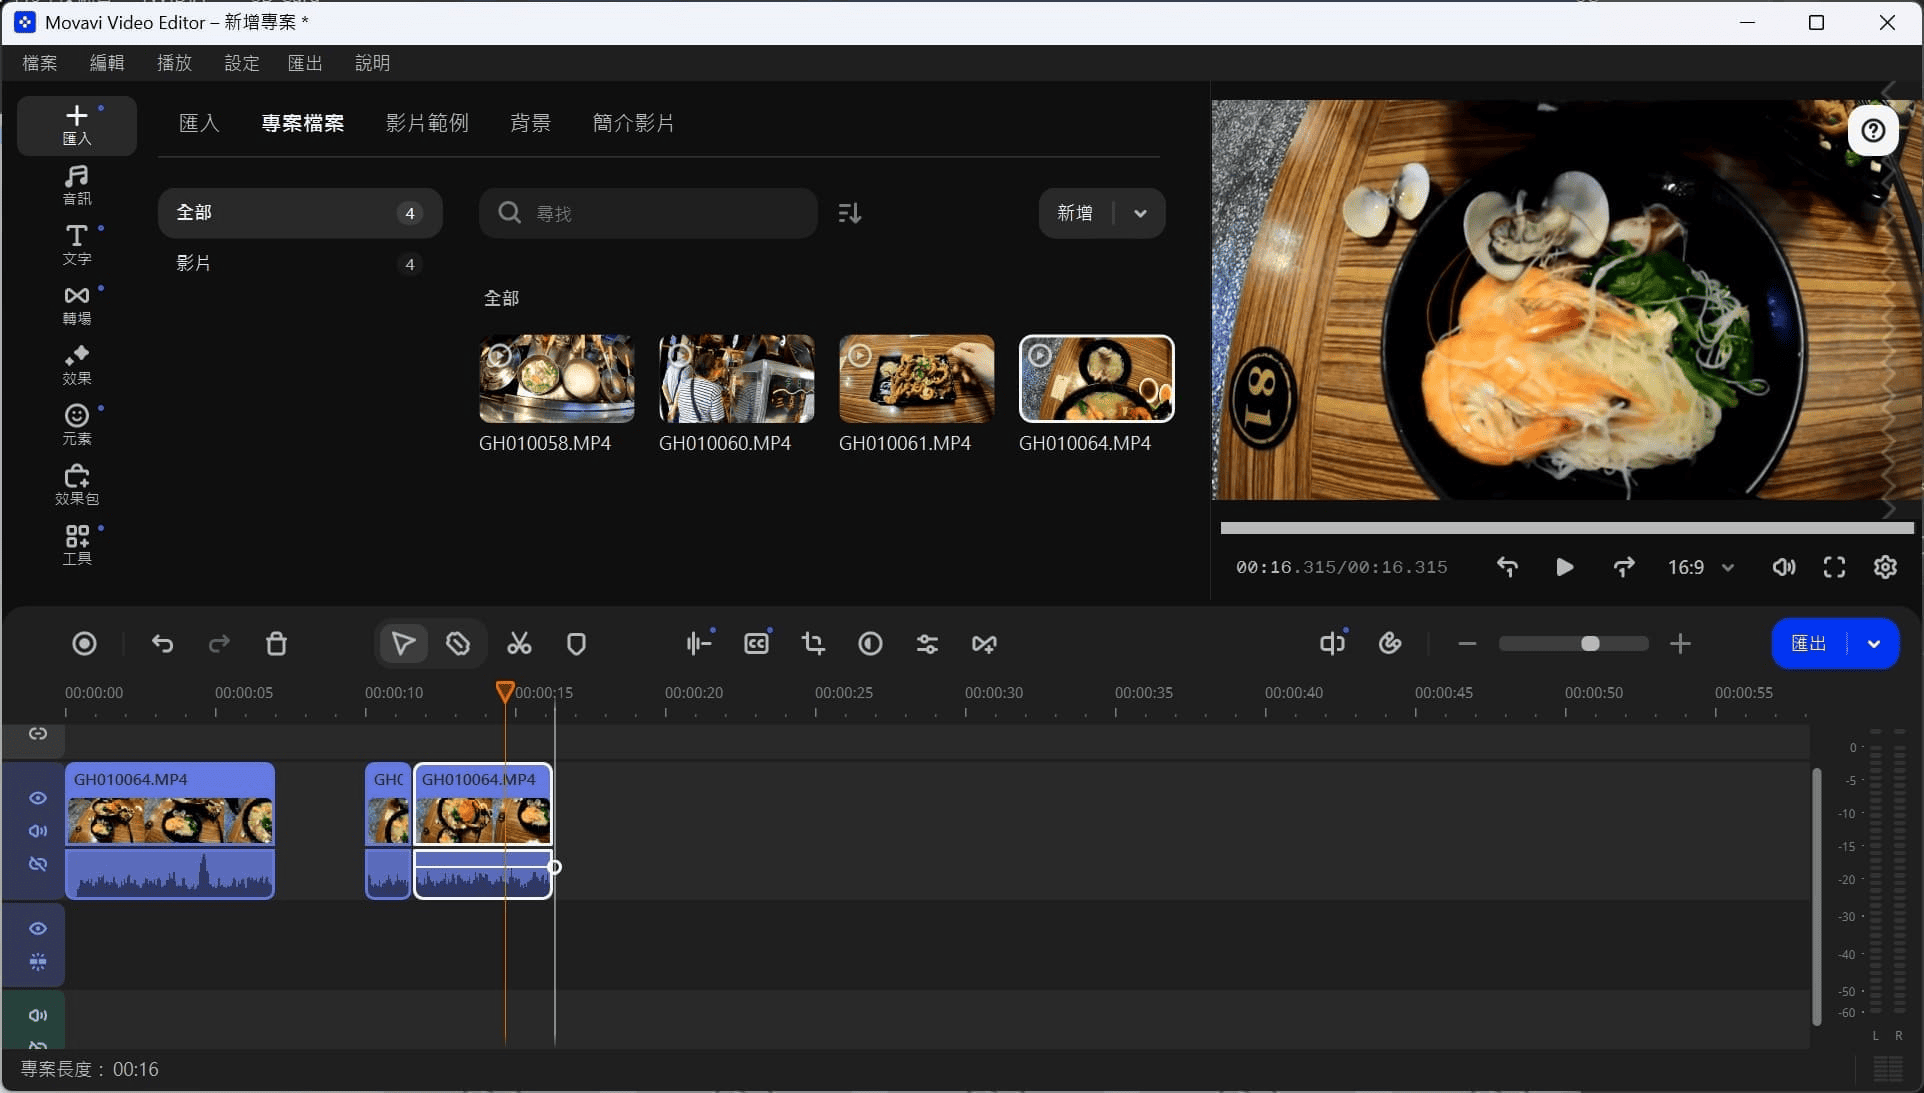Expand the 匯出 export options arrow

tap(1874, 644)
